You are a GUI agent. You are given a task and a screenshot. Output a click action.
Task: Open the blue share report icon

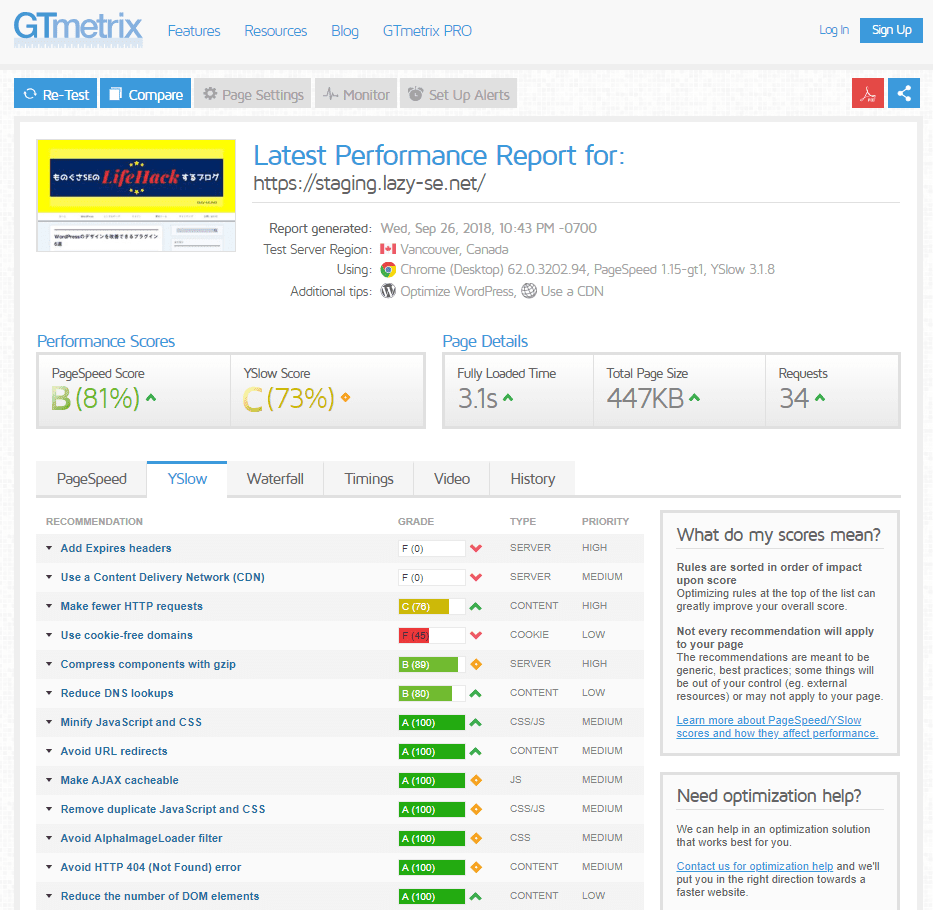(x=904, y=92)
